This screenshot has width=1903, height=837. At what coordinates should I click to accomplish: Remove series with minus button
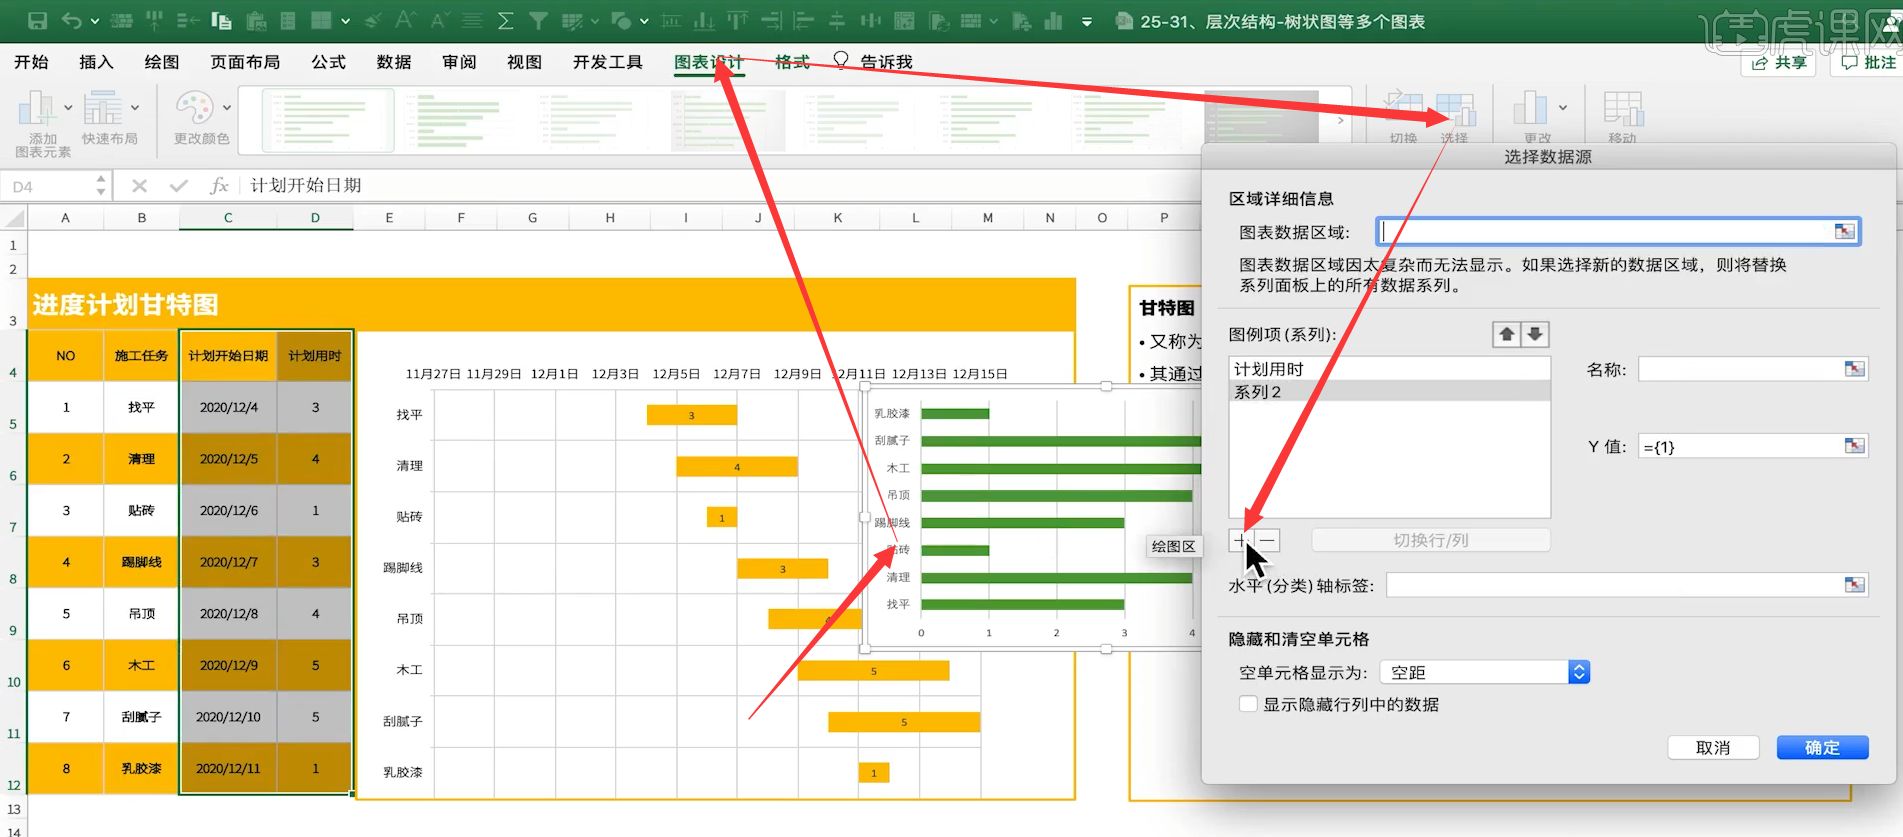[x=1267, y=541]
